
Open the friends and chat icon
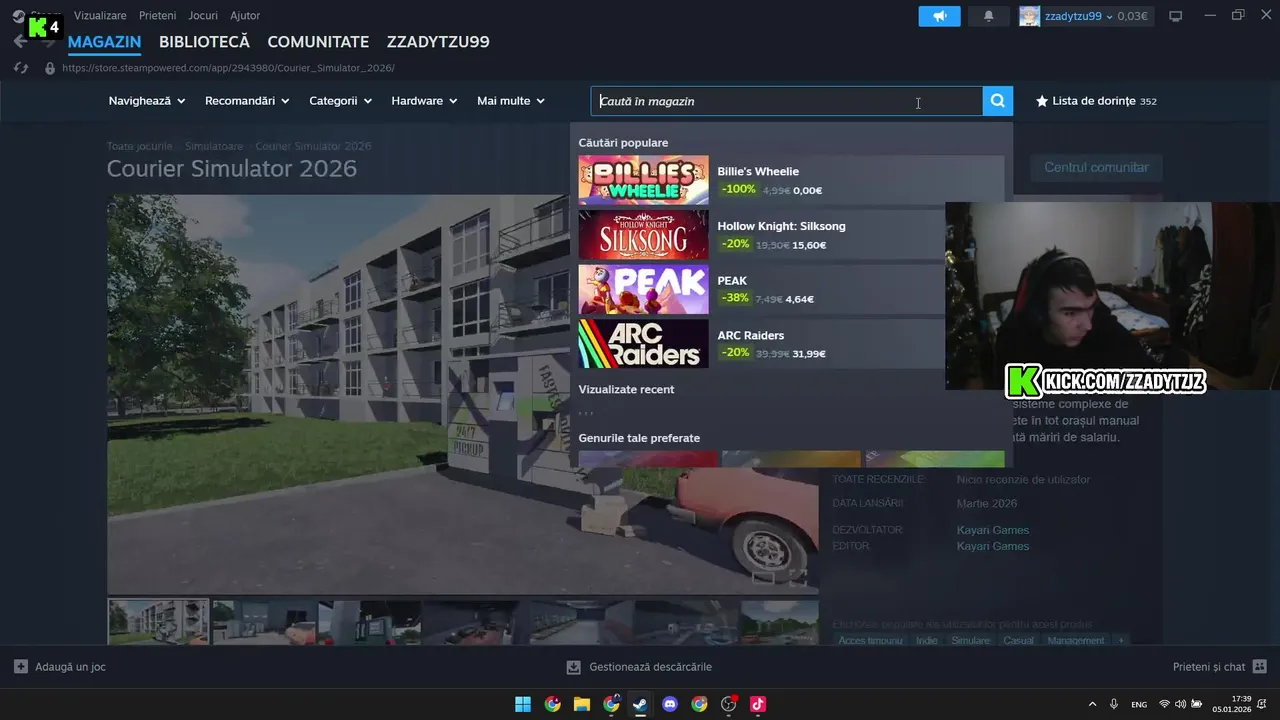[1260, 666]
